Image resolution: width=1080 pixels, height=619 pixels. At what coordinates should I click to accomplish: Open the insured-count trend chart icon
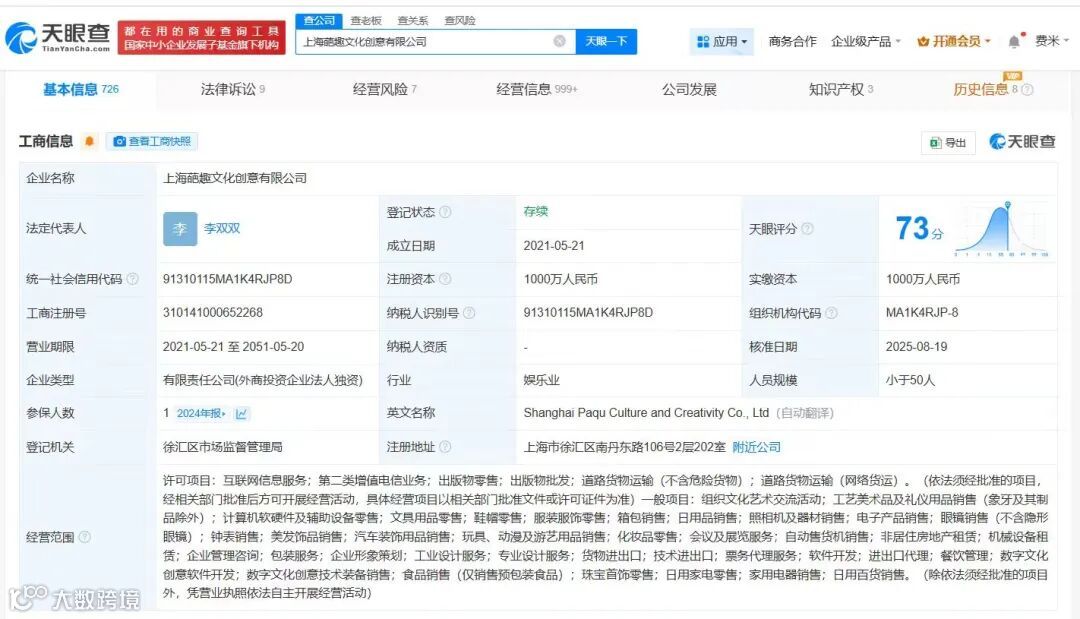point(241,413)
